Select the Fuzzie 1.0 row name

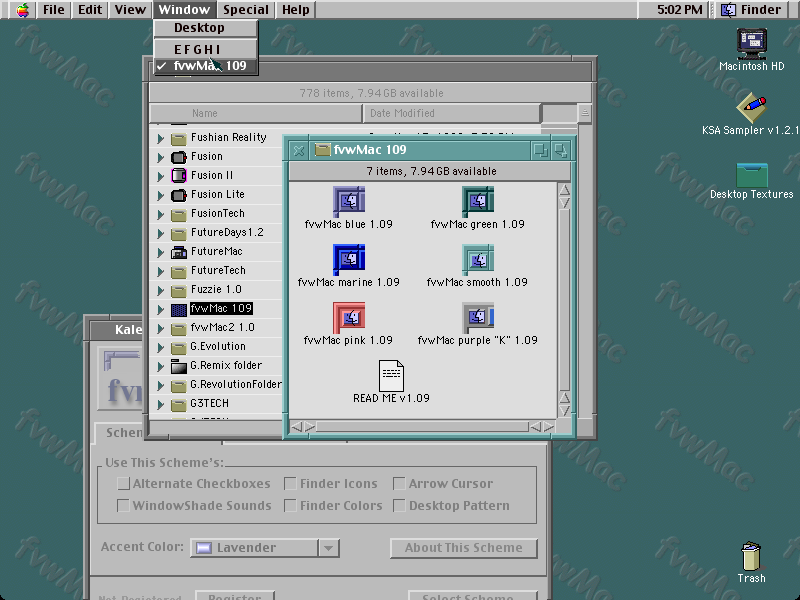[216, 290]
